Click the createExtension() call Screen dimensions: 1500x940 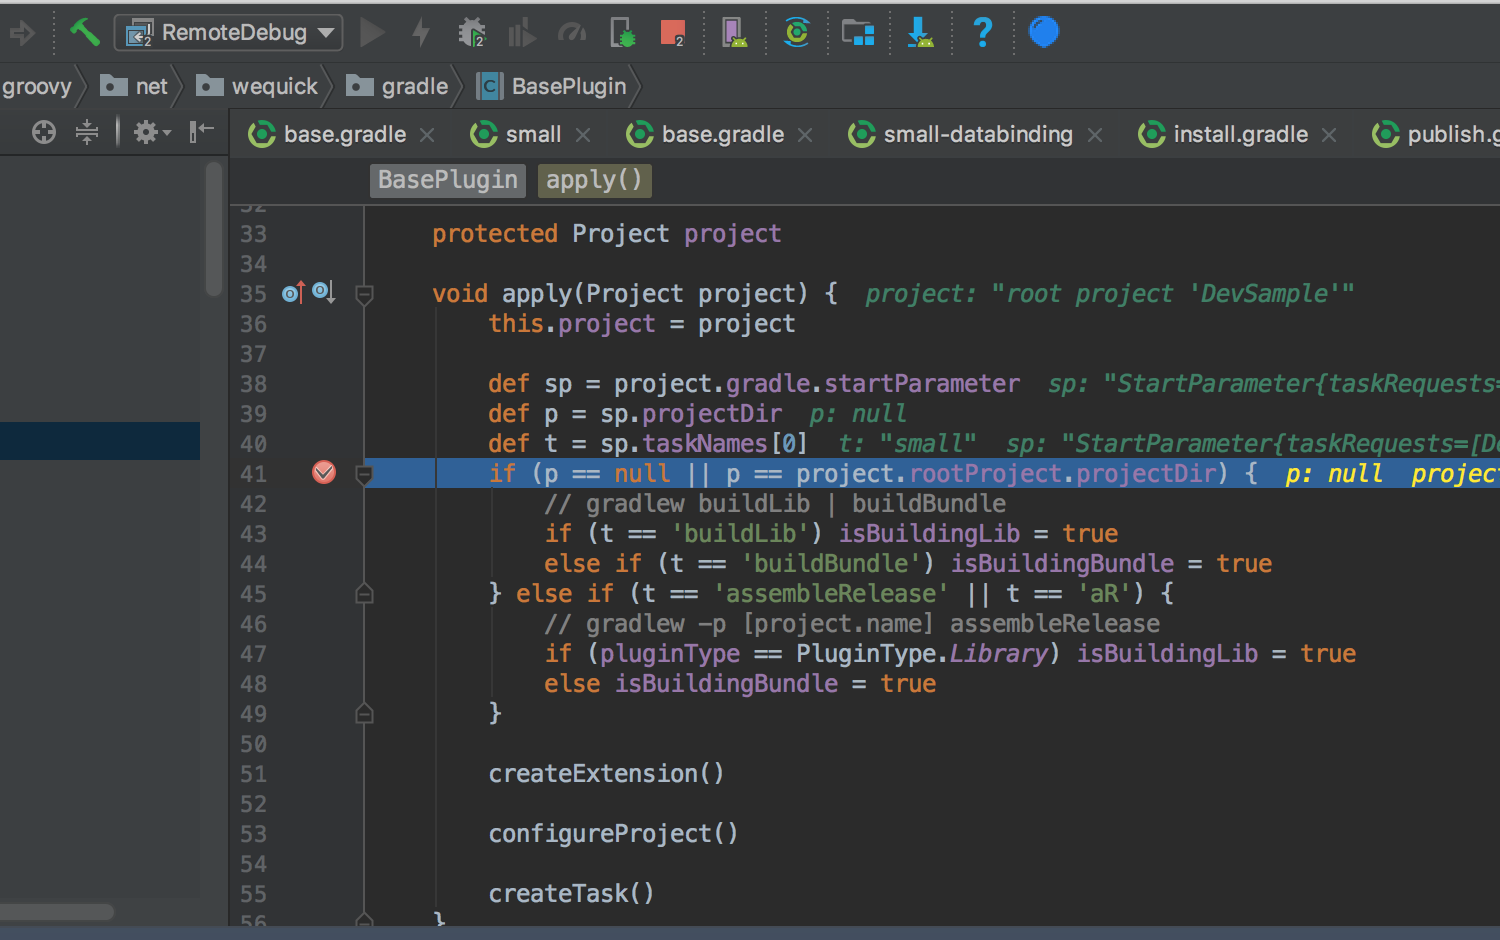click(x=606, y=774)
